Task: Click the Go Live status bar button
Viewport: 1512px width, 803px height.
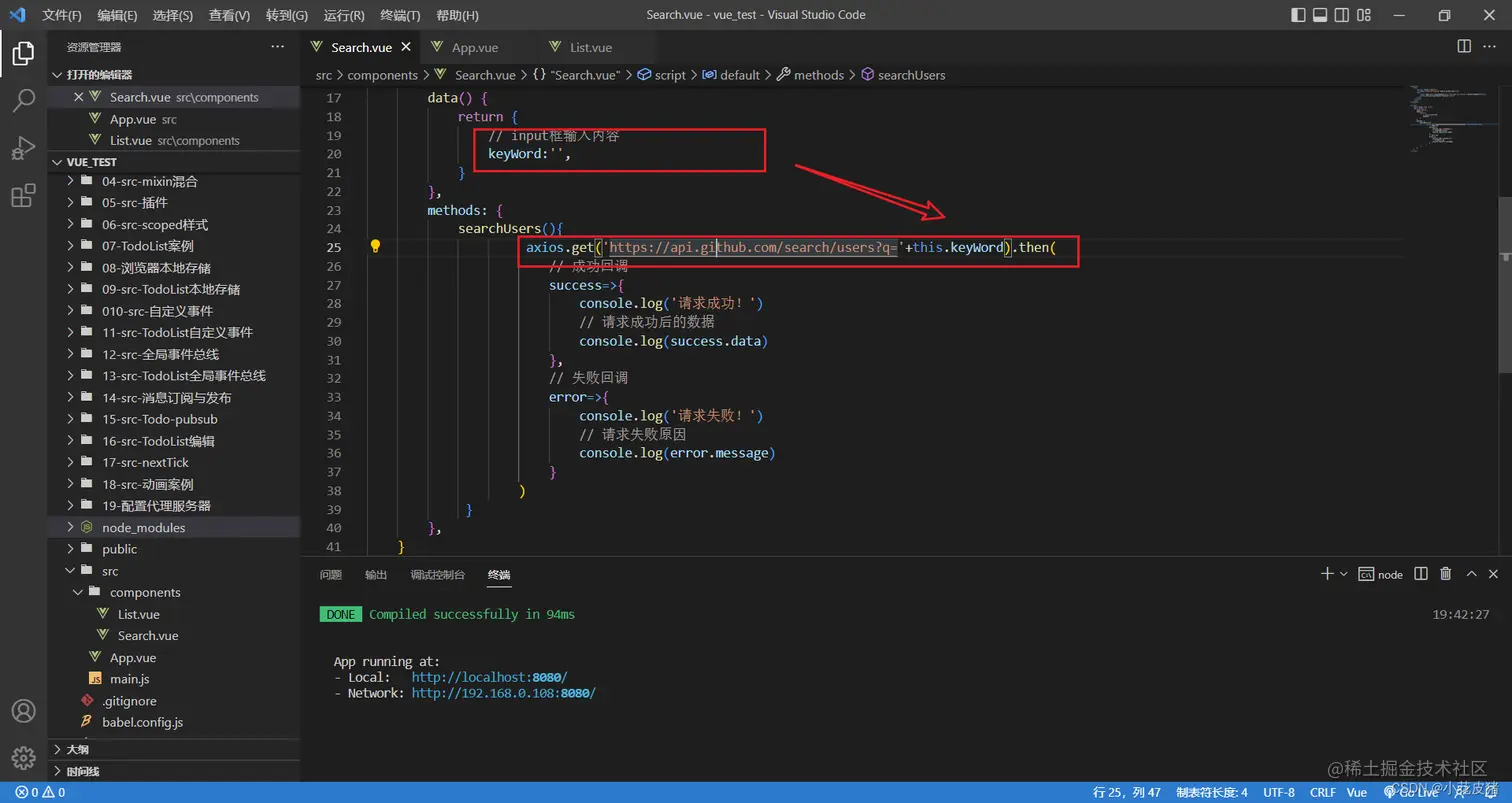Action: coord(1410,792)
